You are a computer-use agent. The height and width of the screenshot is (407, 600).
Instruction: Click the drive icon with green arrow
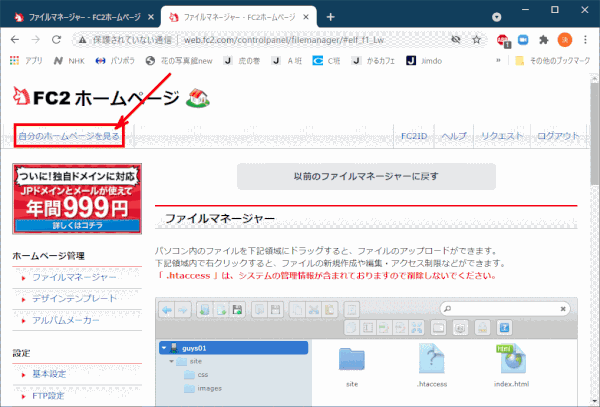coord(205,310)
